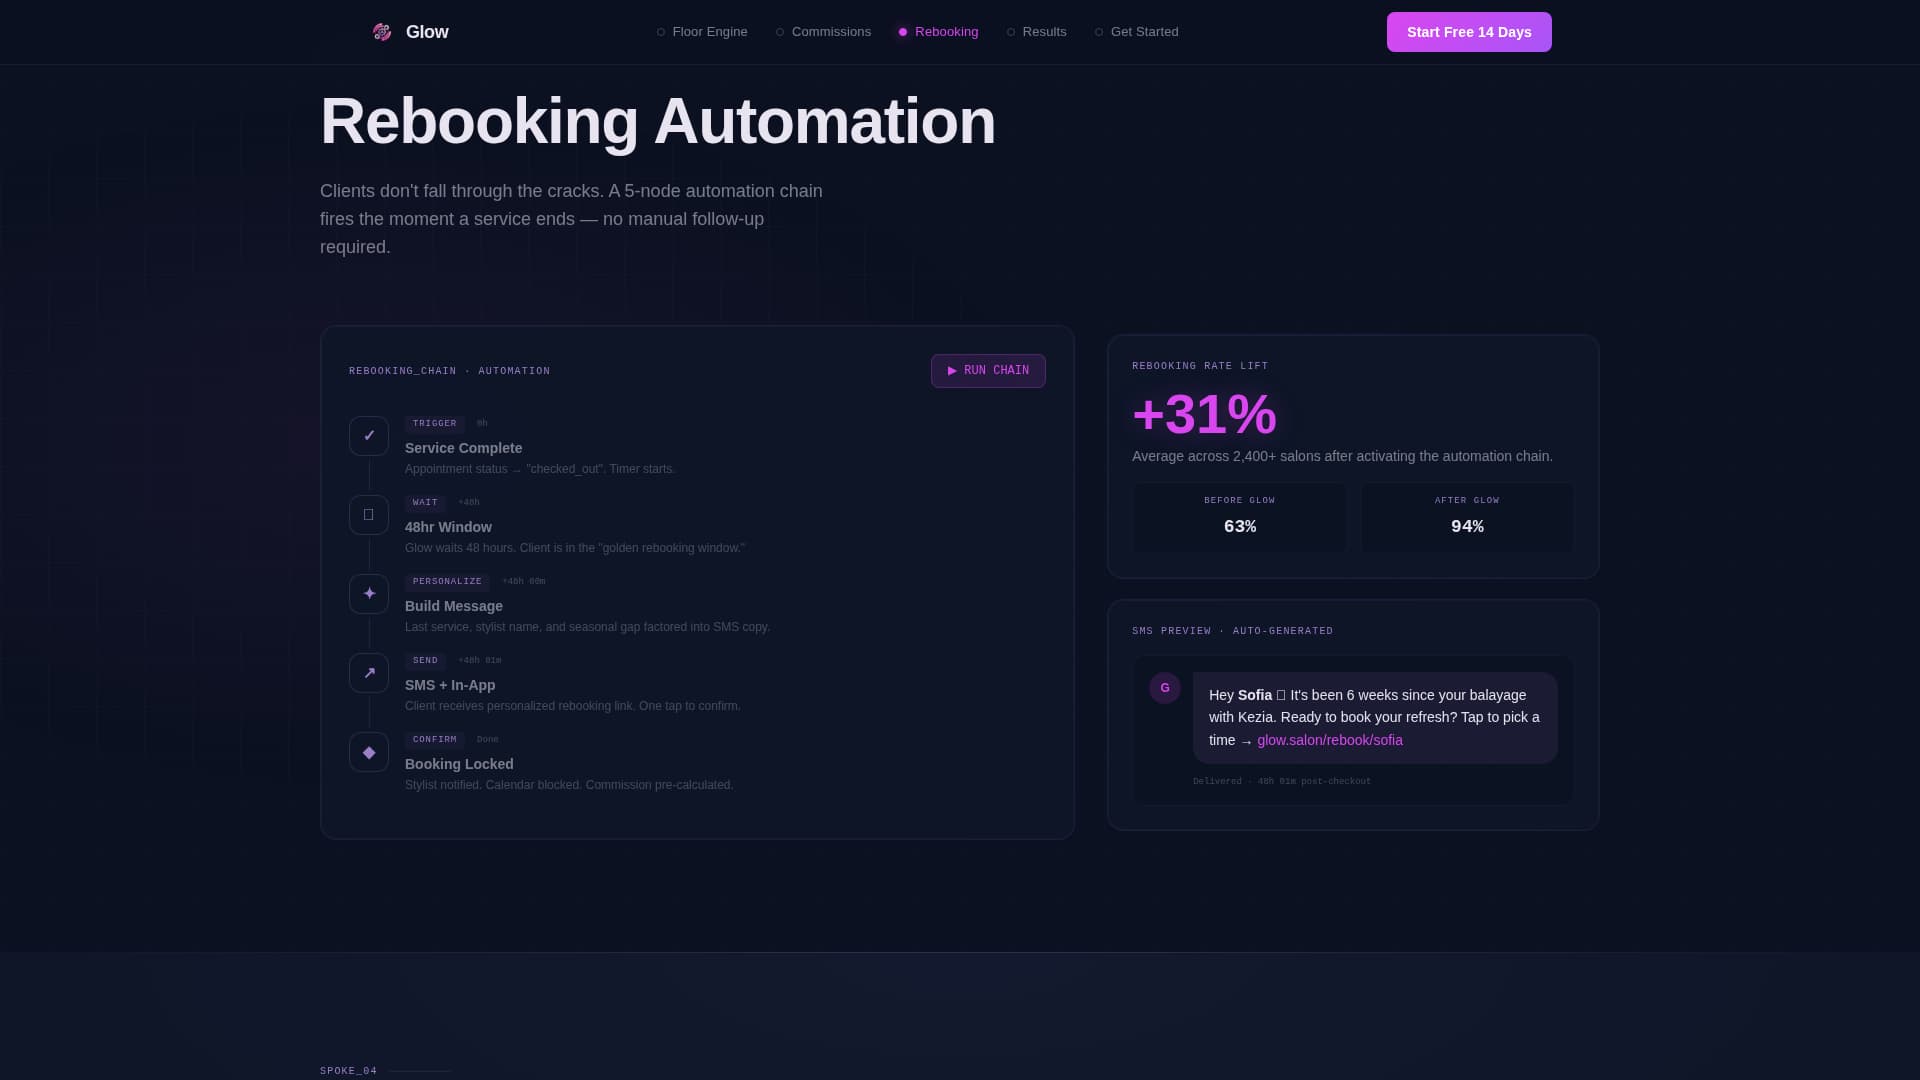Click the +31% rate lift figure
Screen dimensions: 1920x1080
1204,414
